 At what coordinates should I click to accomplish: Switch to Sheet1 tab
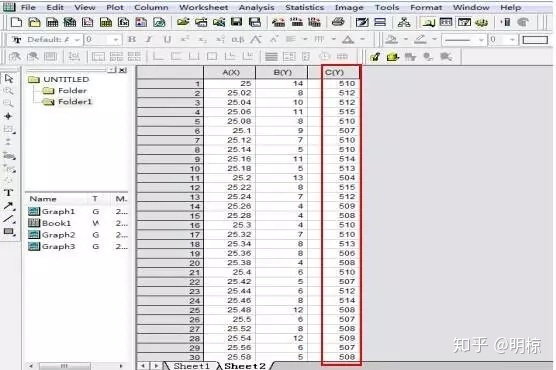tap(191, 366)
